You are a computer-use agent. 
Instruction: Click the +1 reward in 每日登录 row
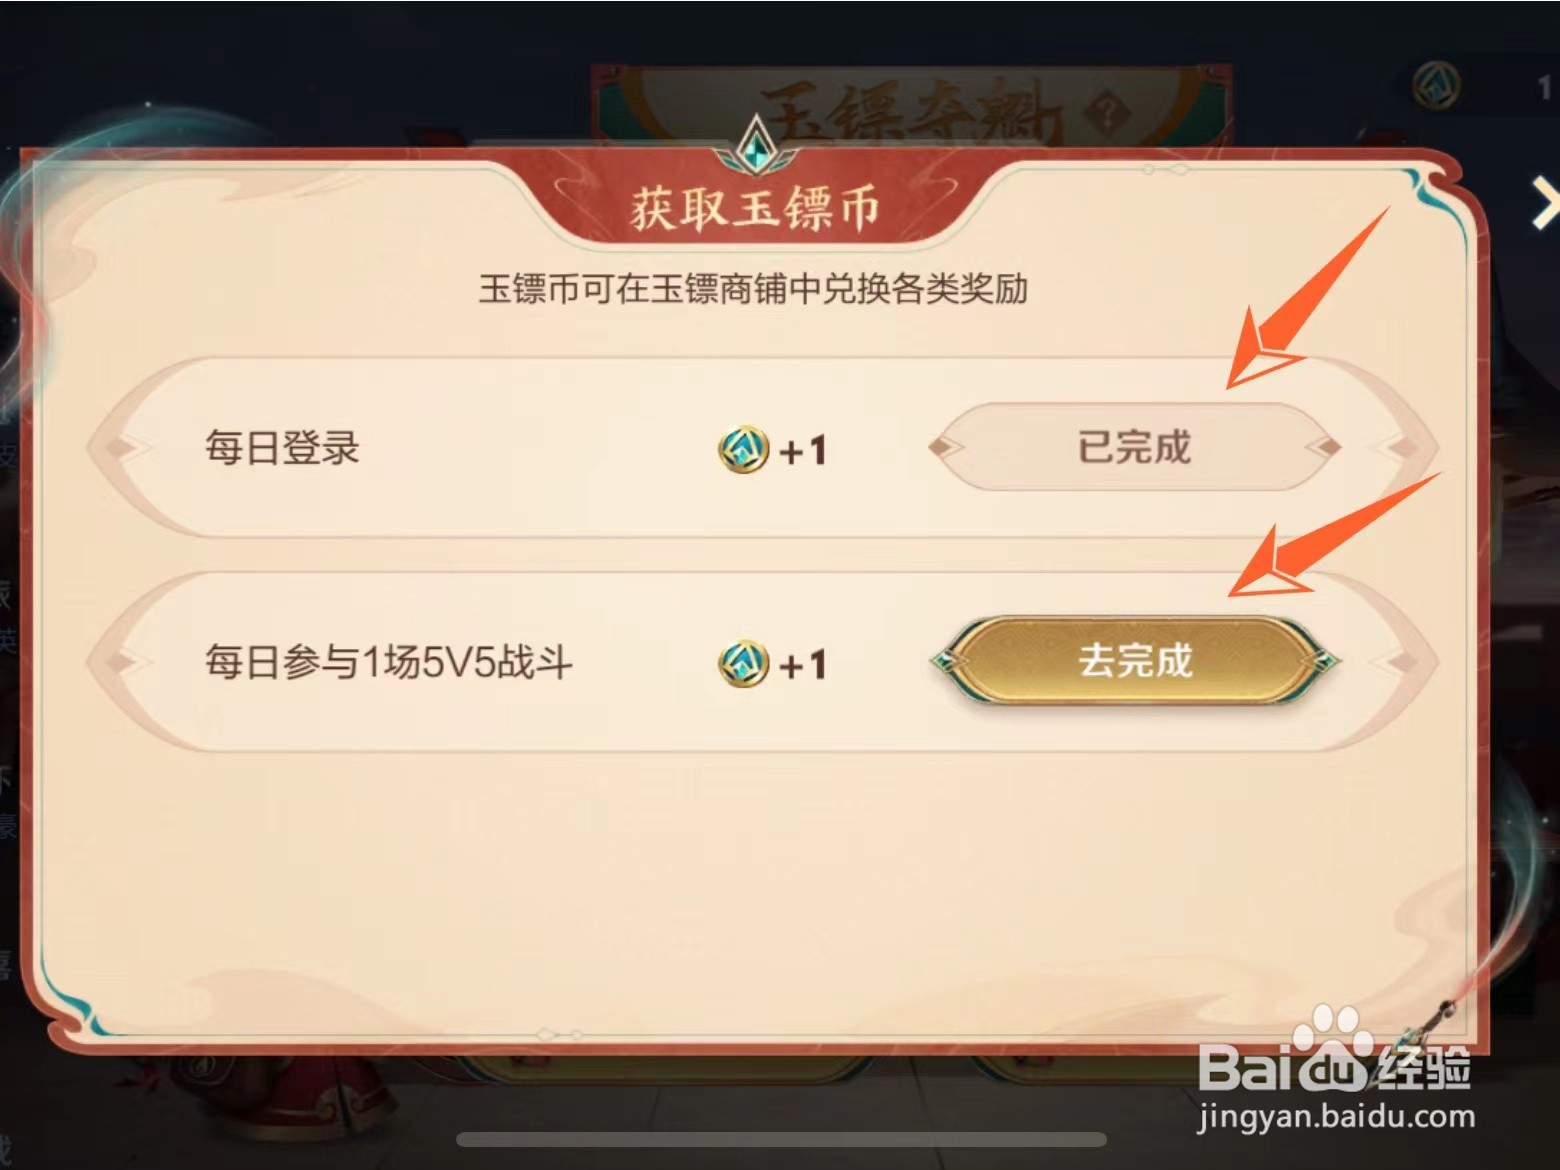coord(802,451)
